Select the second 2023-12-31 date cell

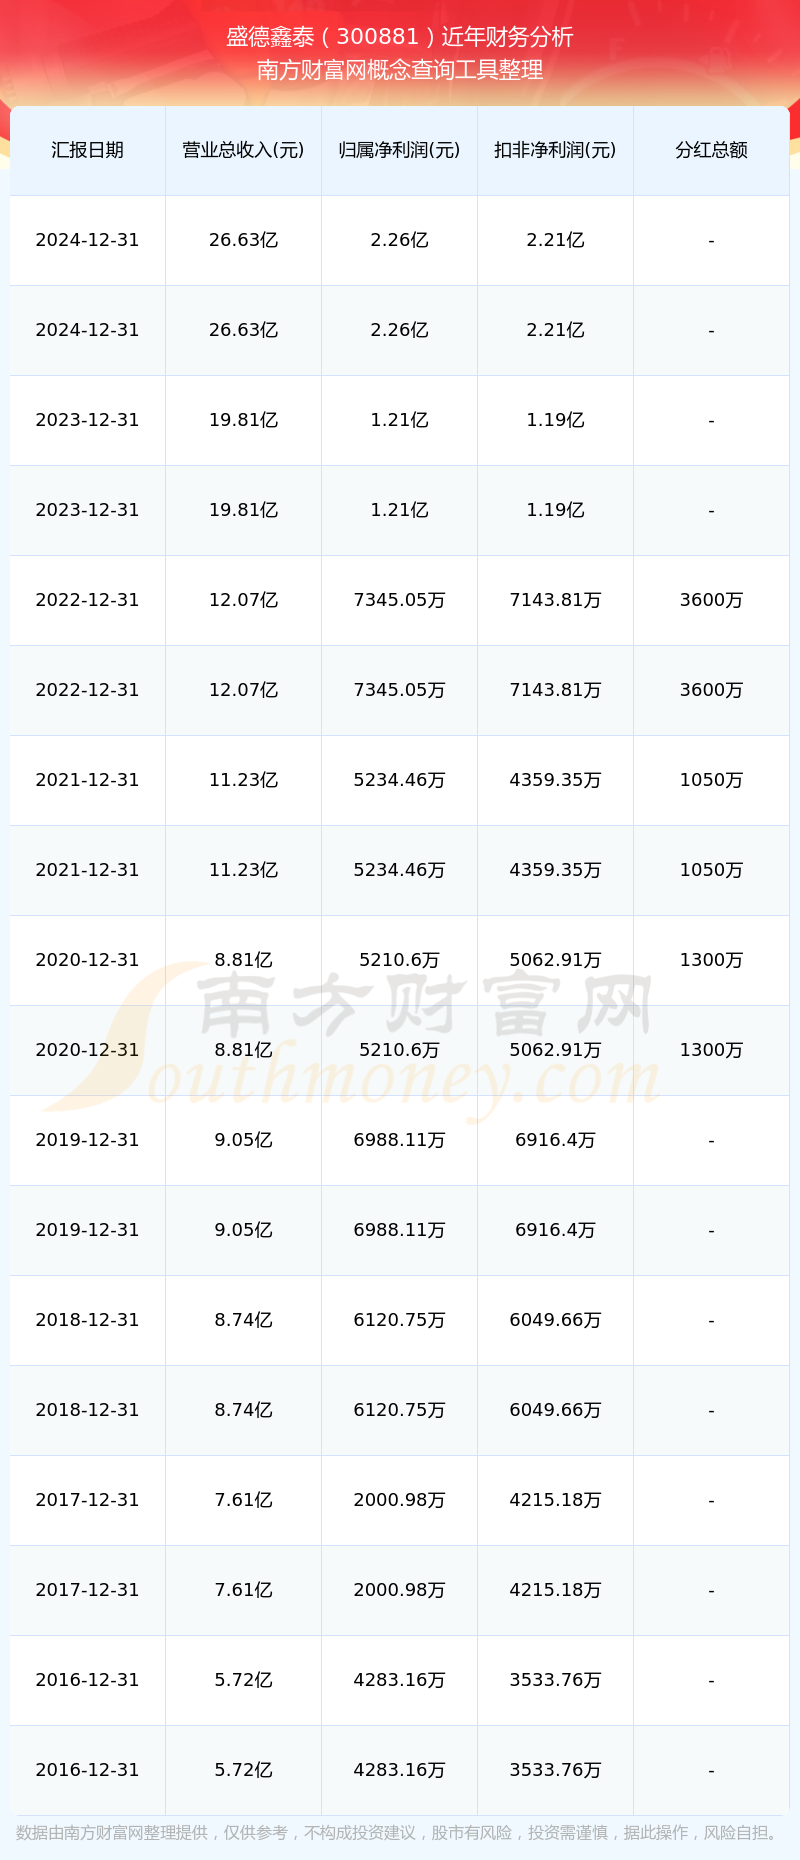pos(87,510)
